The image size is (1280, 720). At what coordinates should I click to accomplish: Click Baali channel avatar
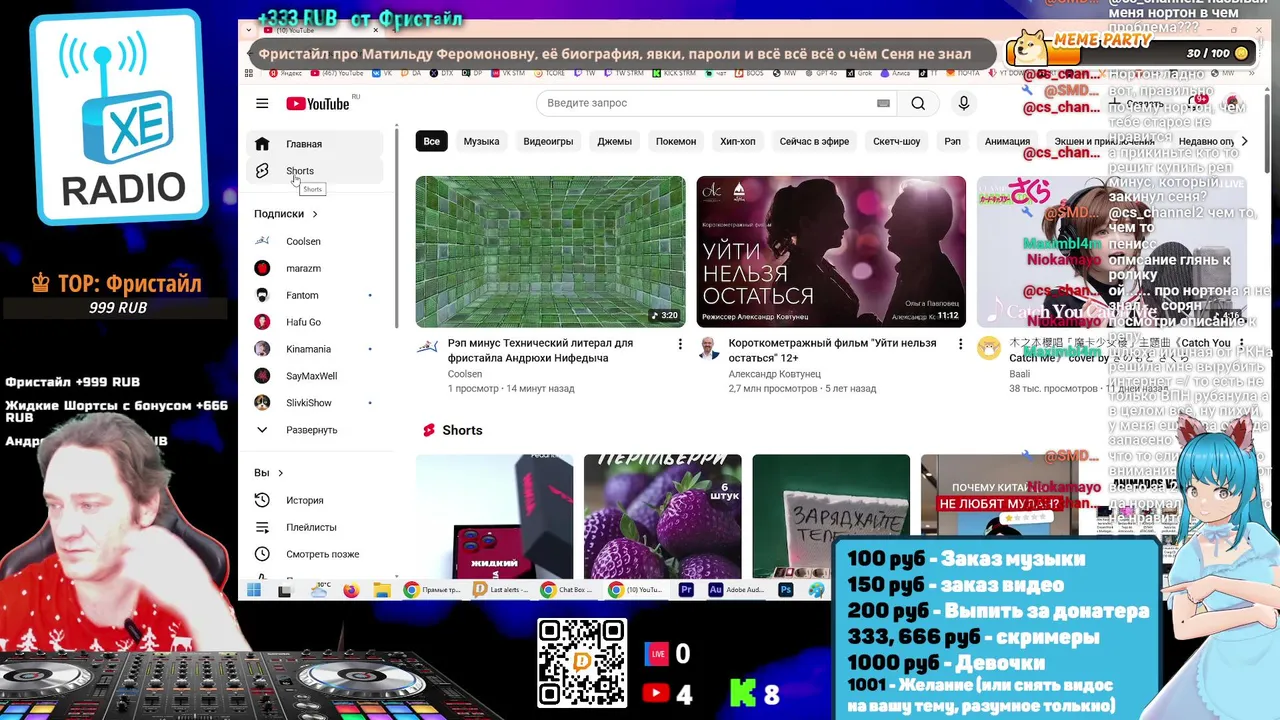tap(989, 347)
